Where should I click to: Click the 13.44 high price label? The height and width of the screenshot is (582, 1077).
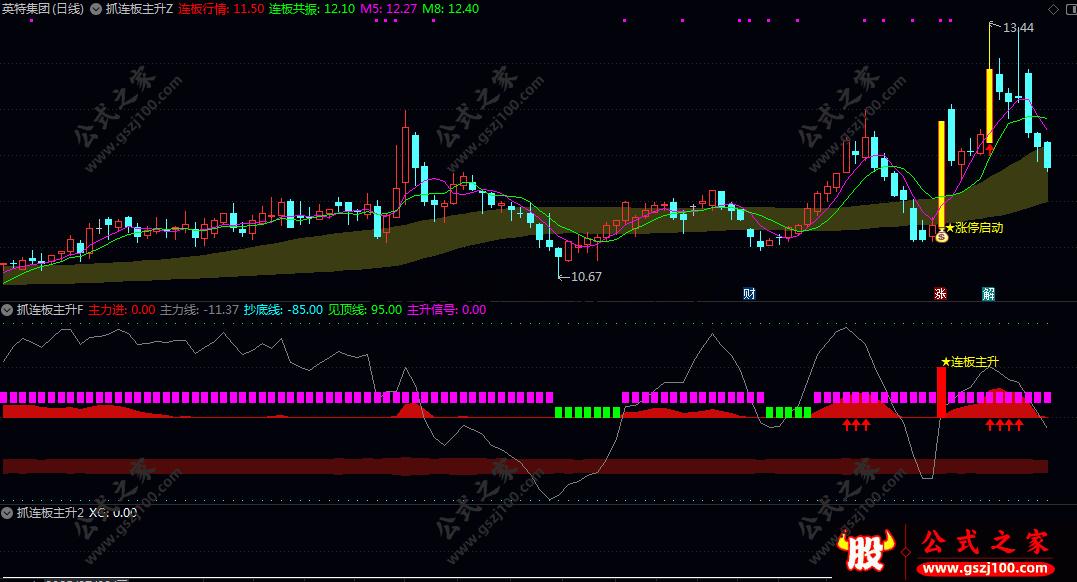(1018, 27)
